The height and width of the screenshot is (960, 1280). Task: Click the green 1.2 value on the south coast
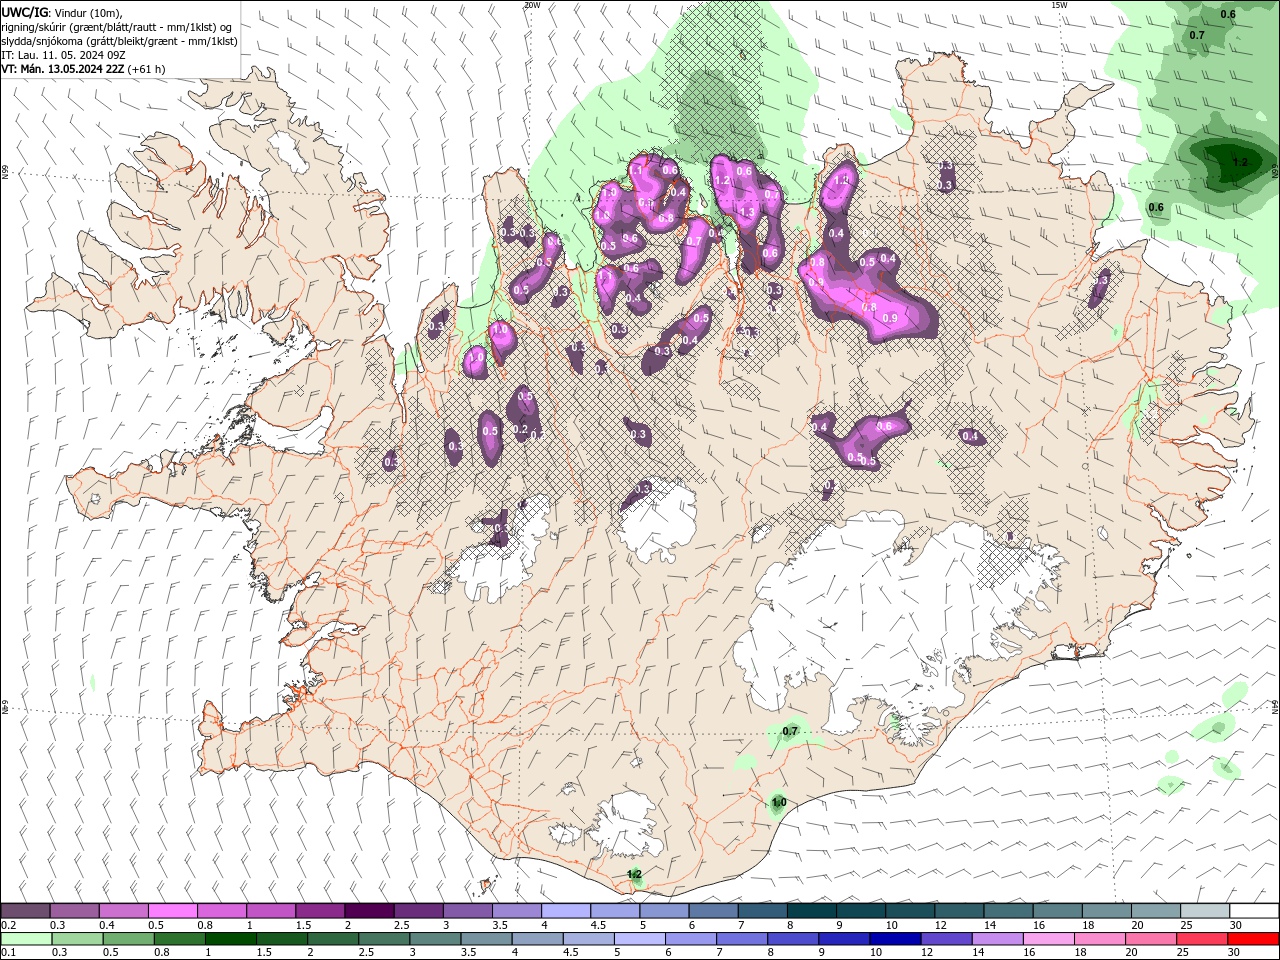[635, 874]
